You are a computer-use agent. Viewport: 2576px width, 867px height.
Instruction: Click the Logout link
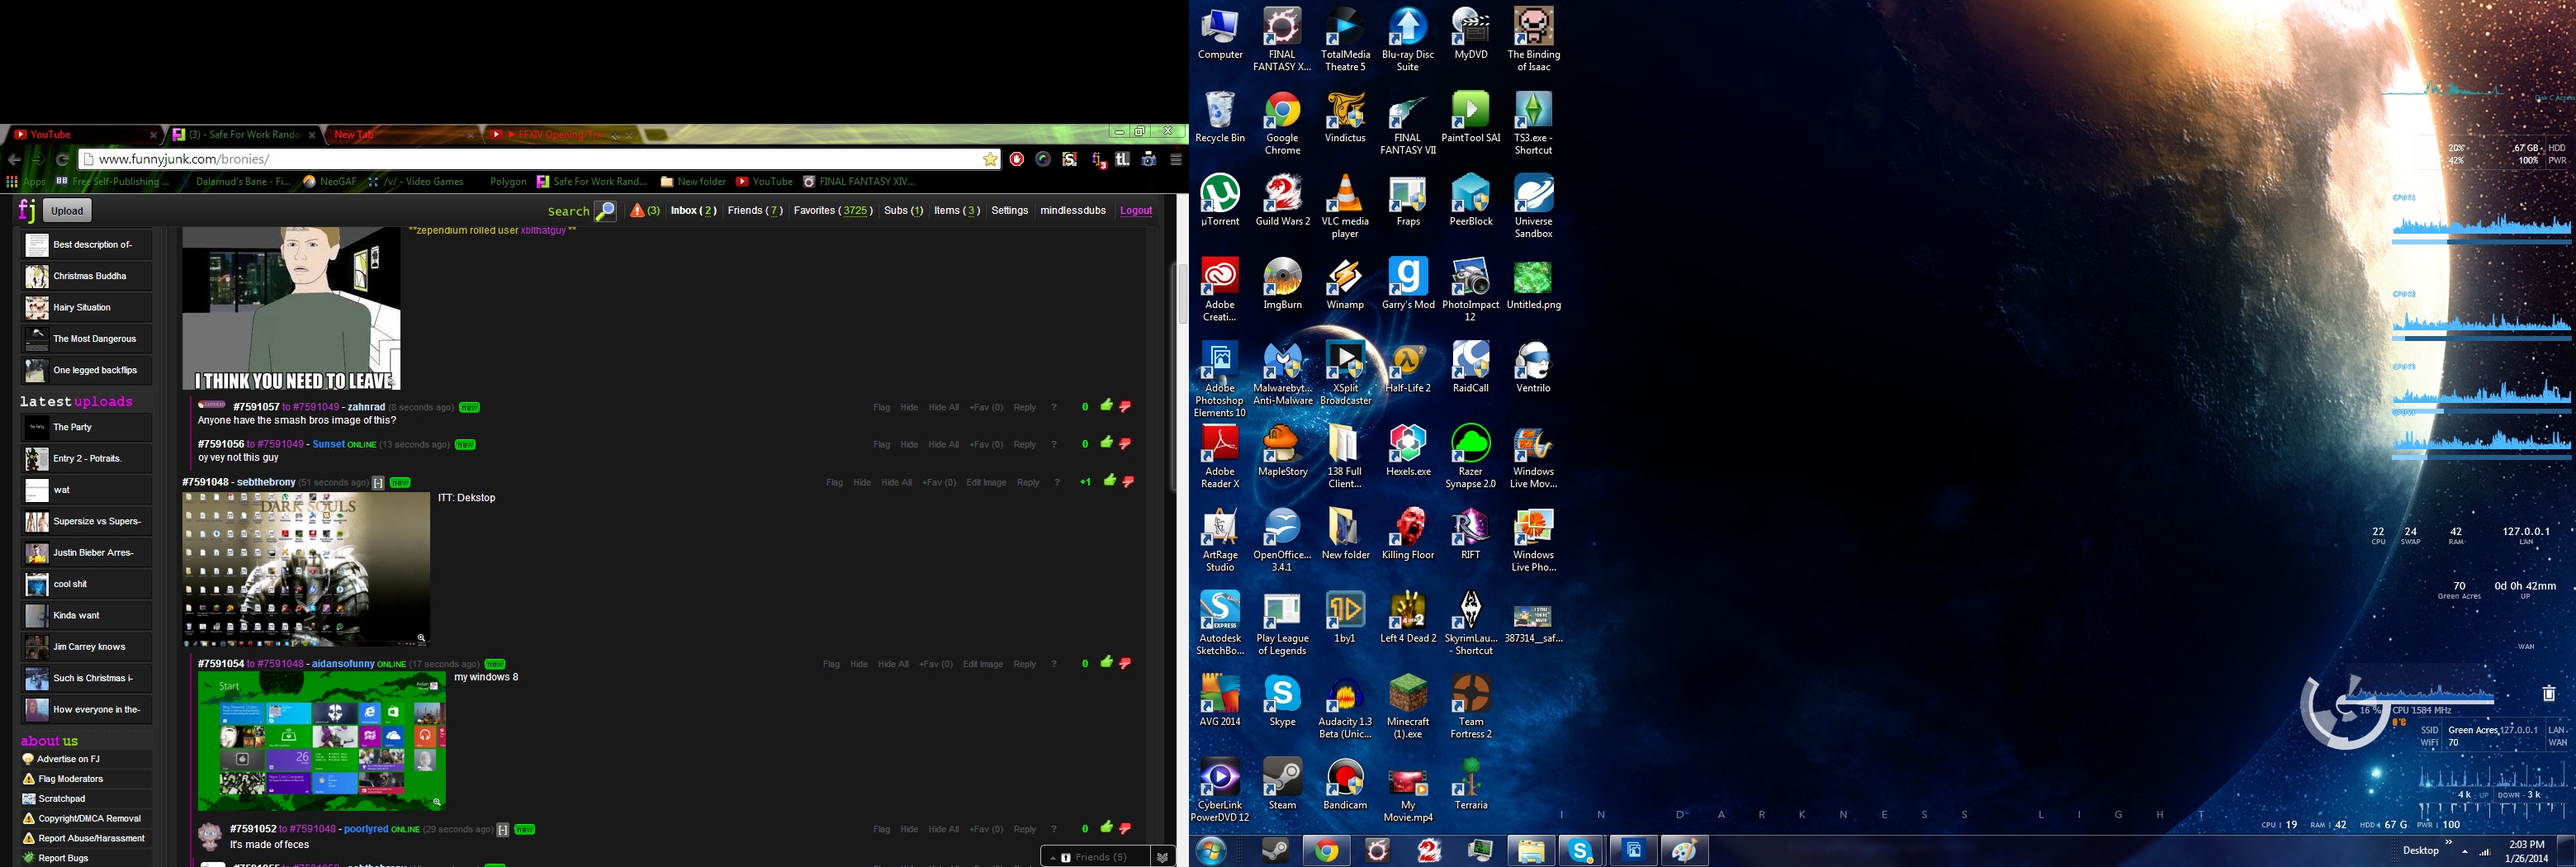pyautogui.click(x=1135, y=211)
